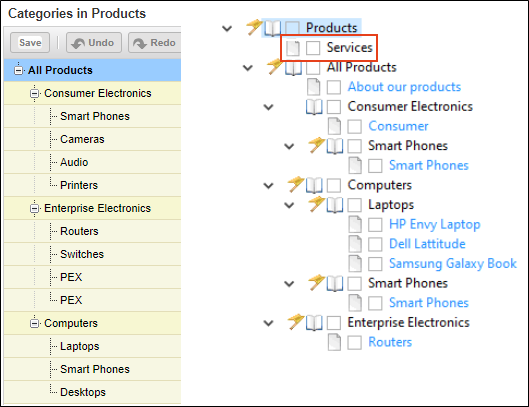
Task: Click the page icon before HP Envy Laptop
Action: pyautogui.click(x=355, y=224)
